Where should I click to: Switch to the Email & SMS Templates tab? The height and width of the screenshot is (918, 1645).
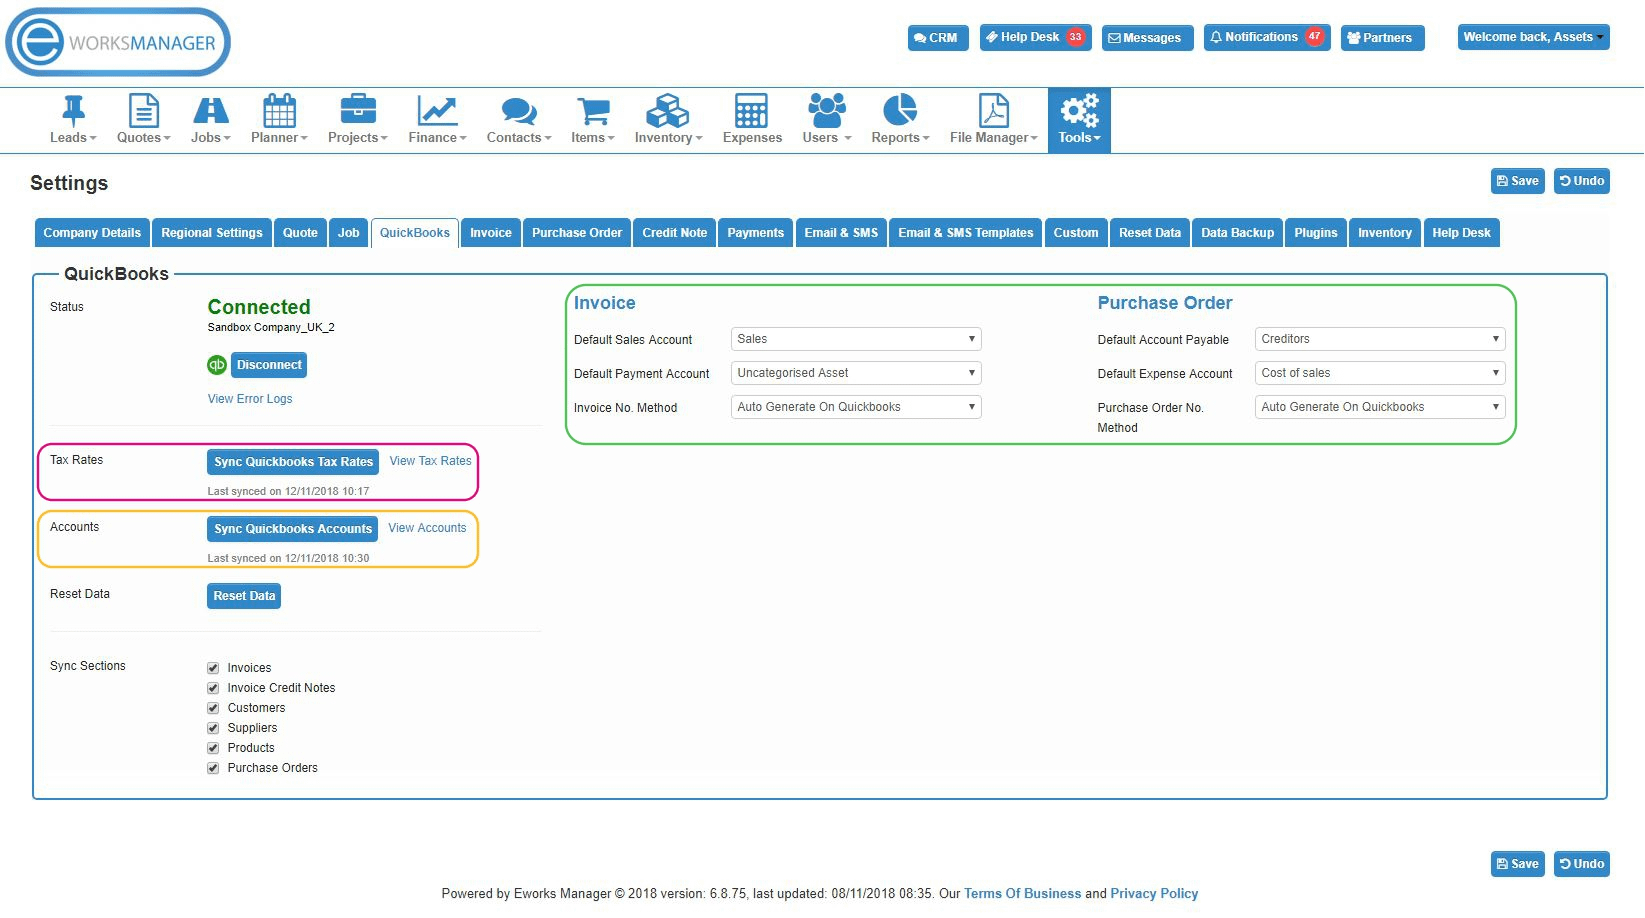pyautogui.click(x=964, y=232)
